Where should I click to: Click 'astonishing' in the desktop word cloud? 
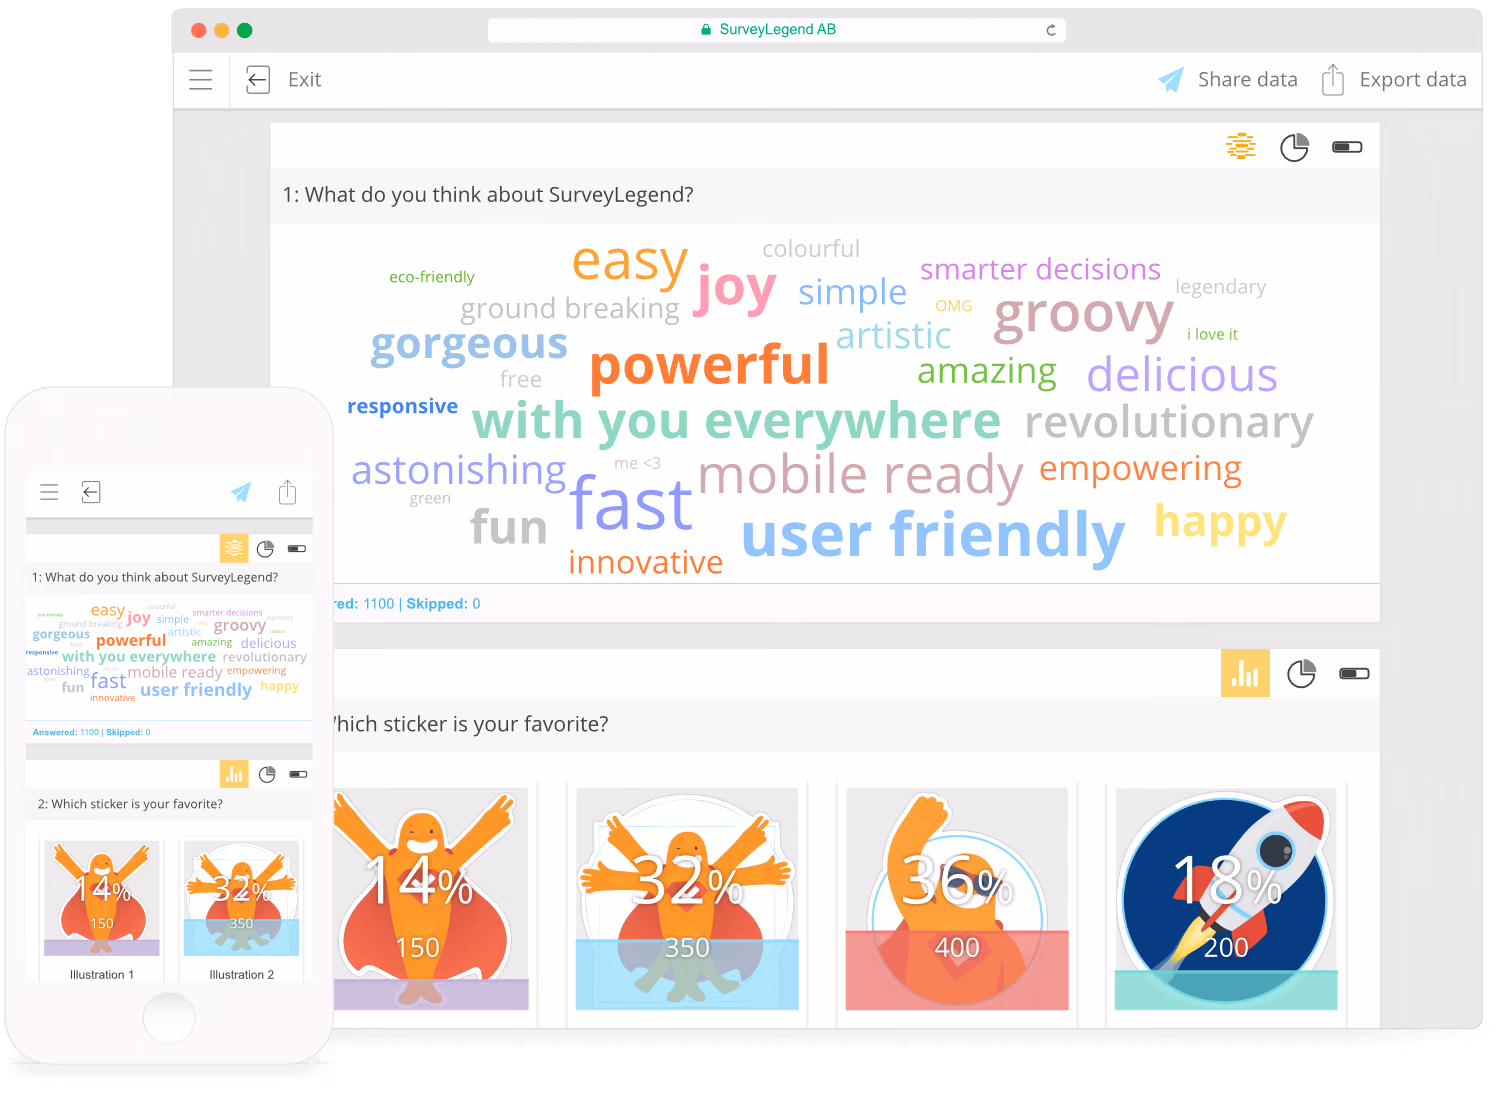(459, 471)
